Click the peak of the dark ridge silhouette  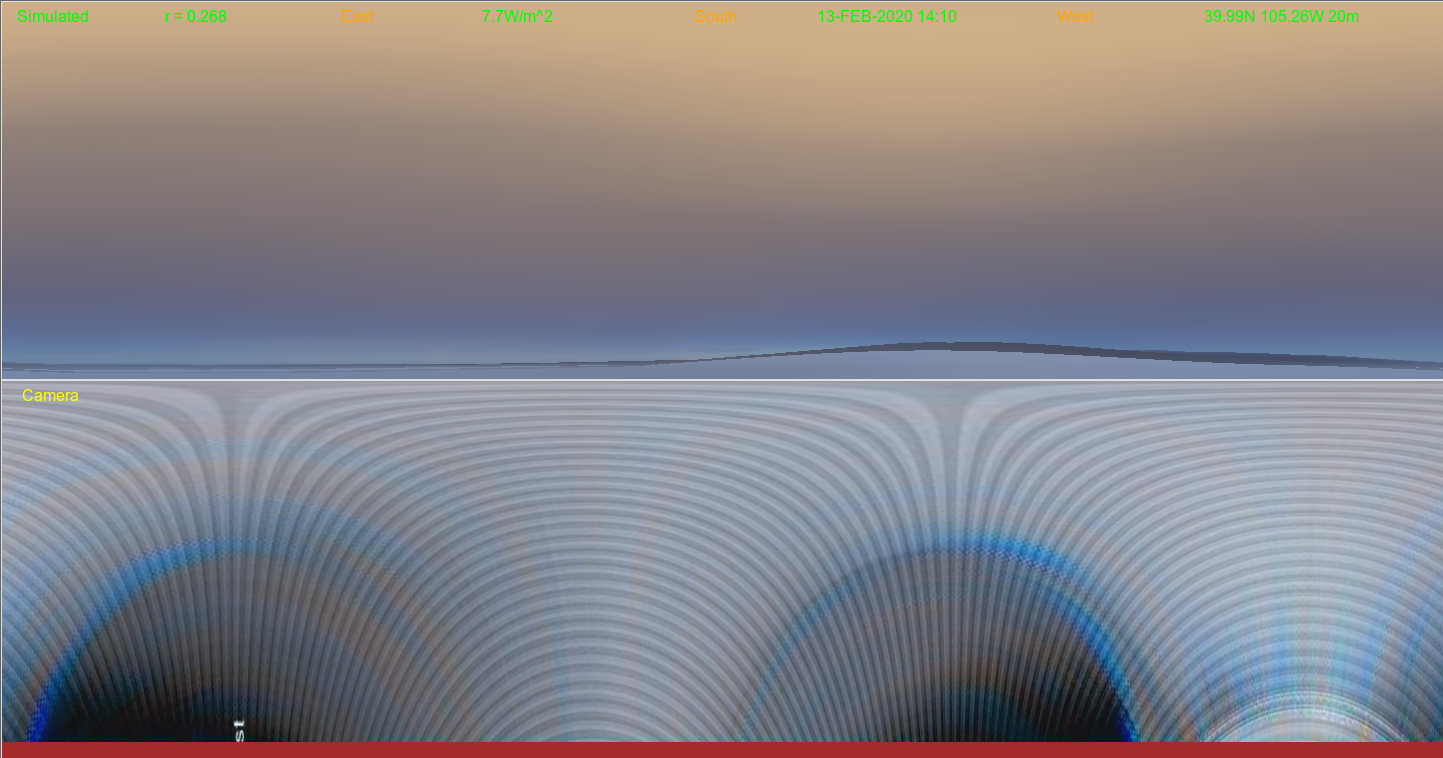[x=935, y=346]
